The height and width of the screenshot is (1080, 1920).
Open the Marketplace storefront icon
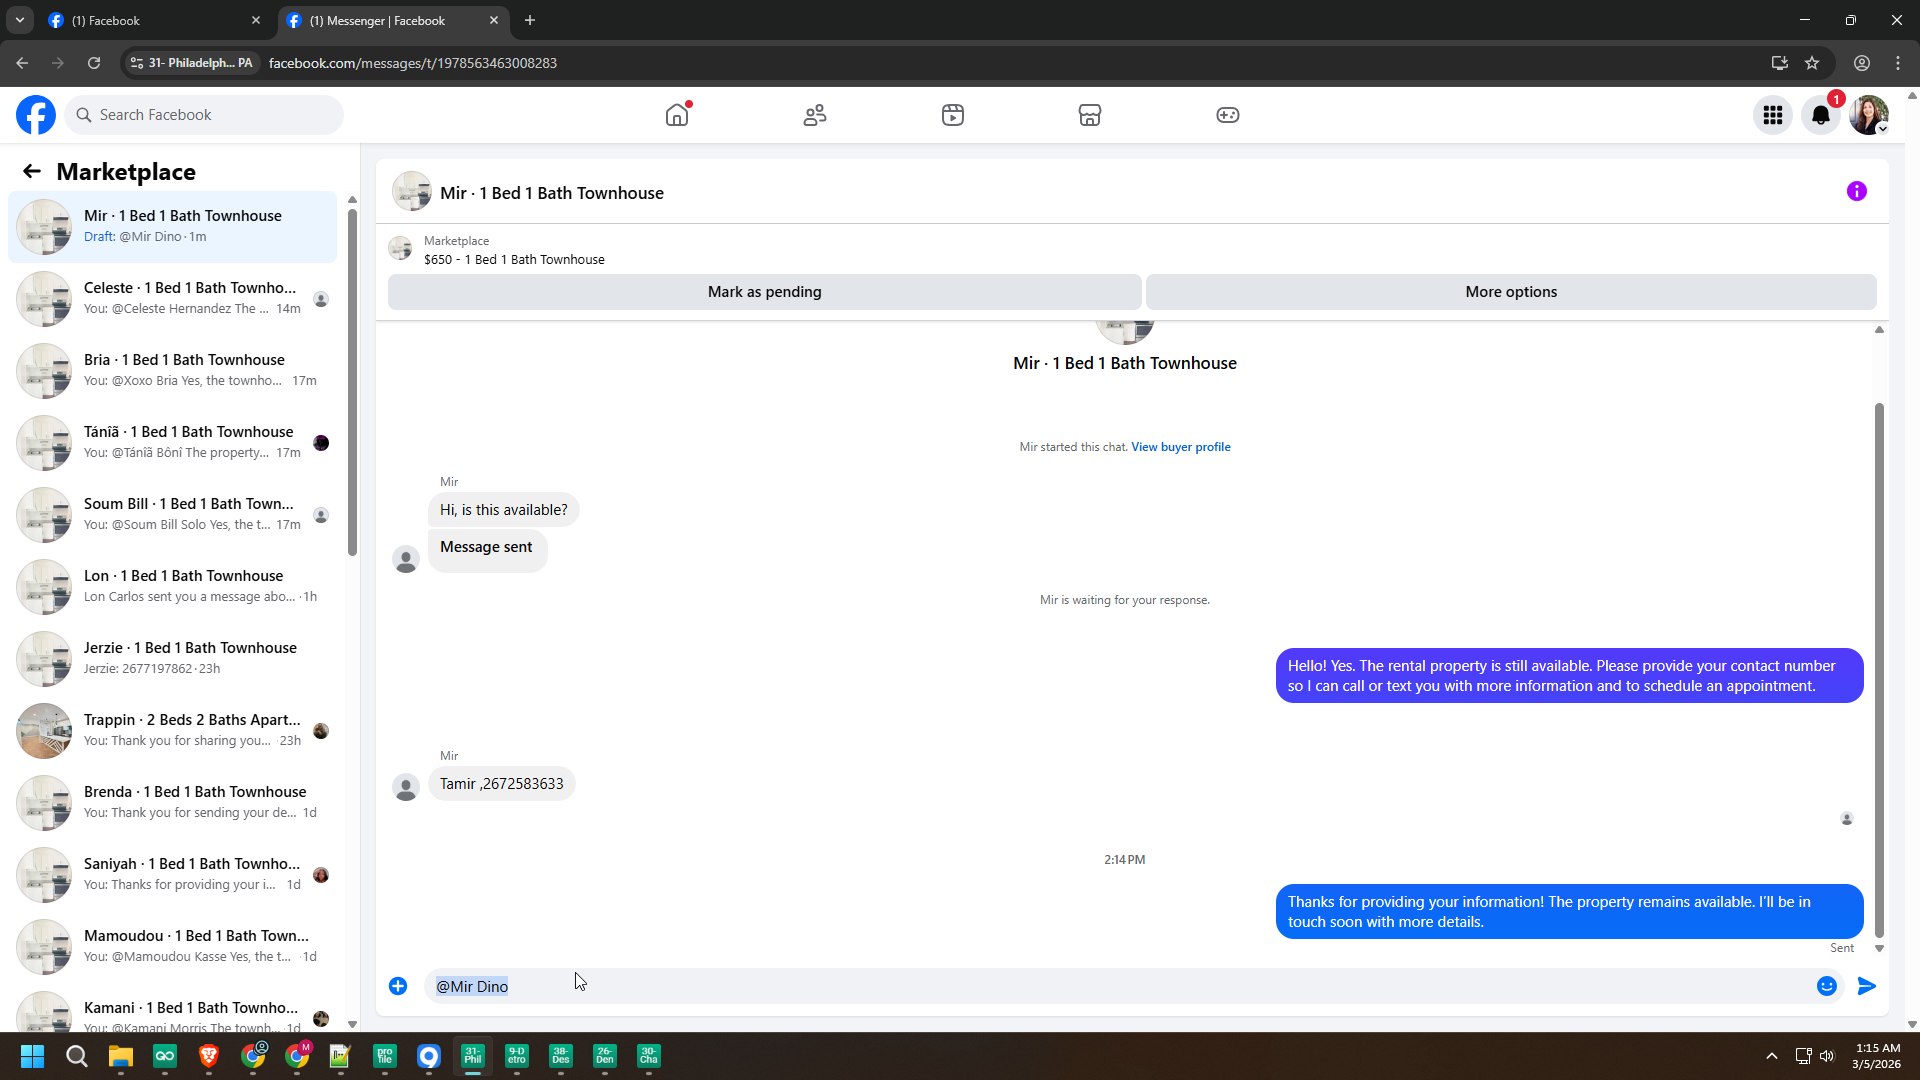click(1090, 115)
